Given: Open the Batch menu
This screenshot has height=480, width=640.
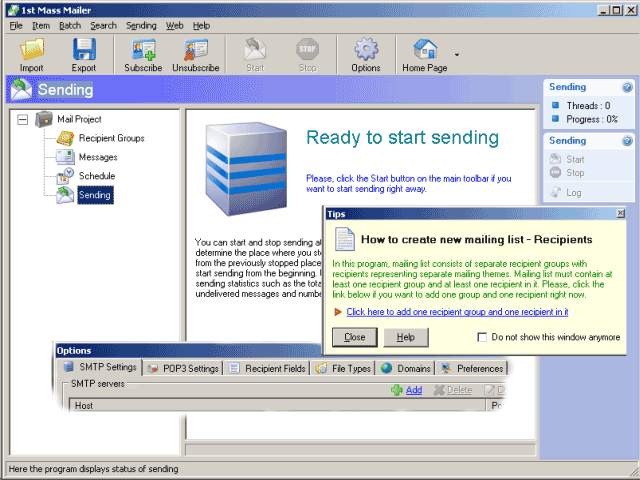Looking at the screenshot, I should point(70,25).
